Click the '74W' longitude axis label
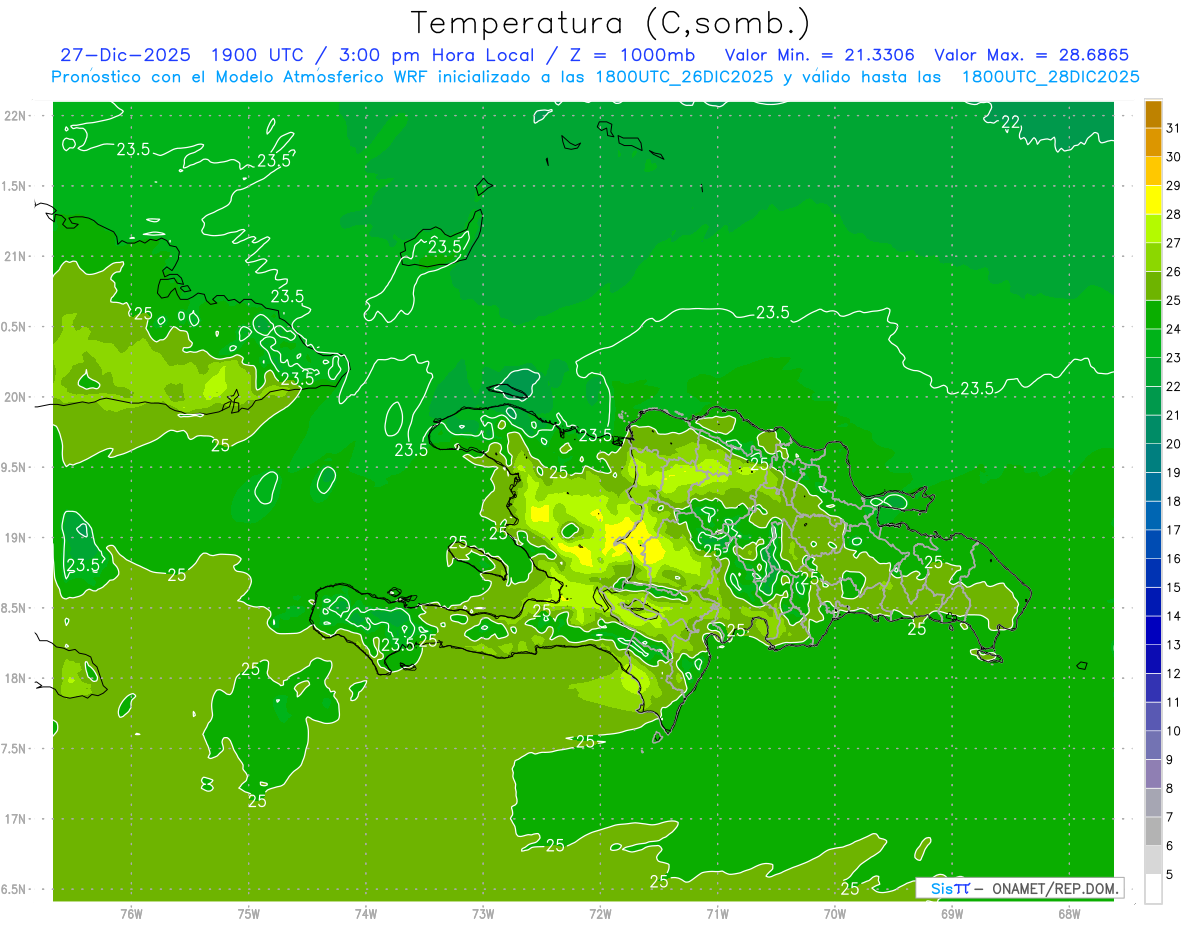1200x927 pixels. (x=366, y=913)
